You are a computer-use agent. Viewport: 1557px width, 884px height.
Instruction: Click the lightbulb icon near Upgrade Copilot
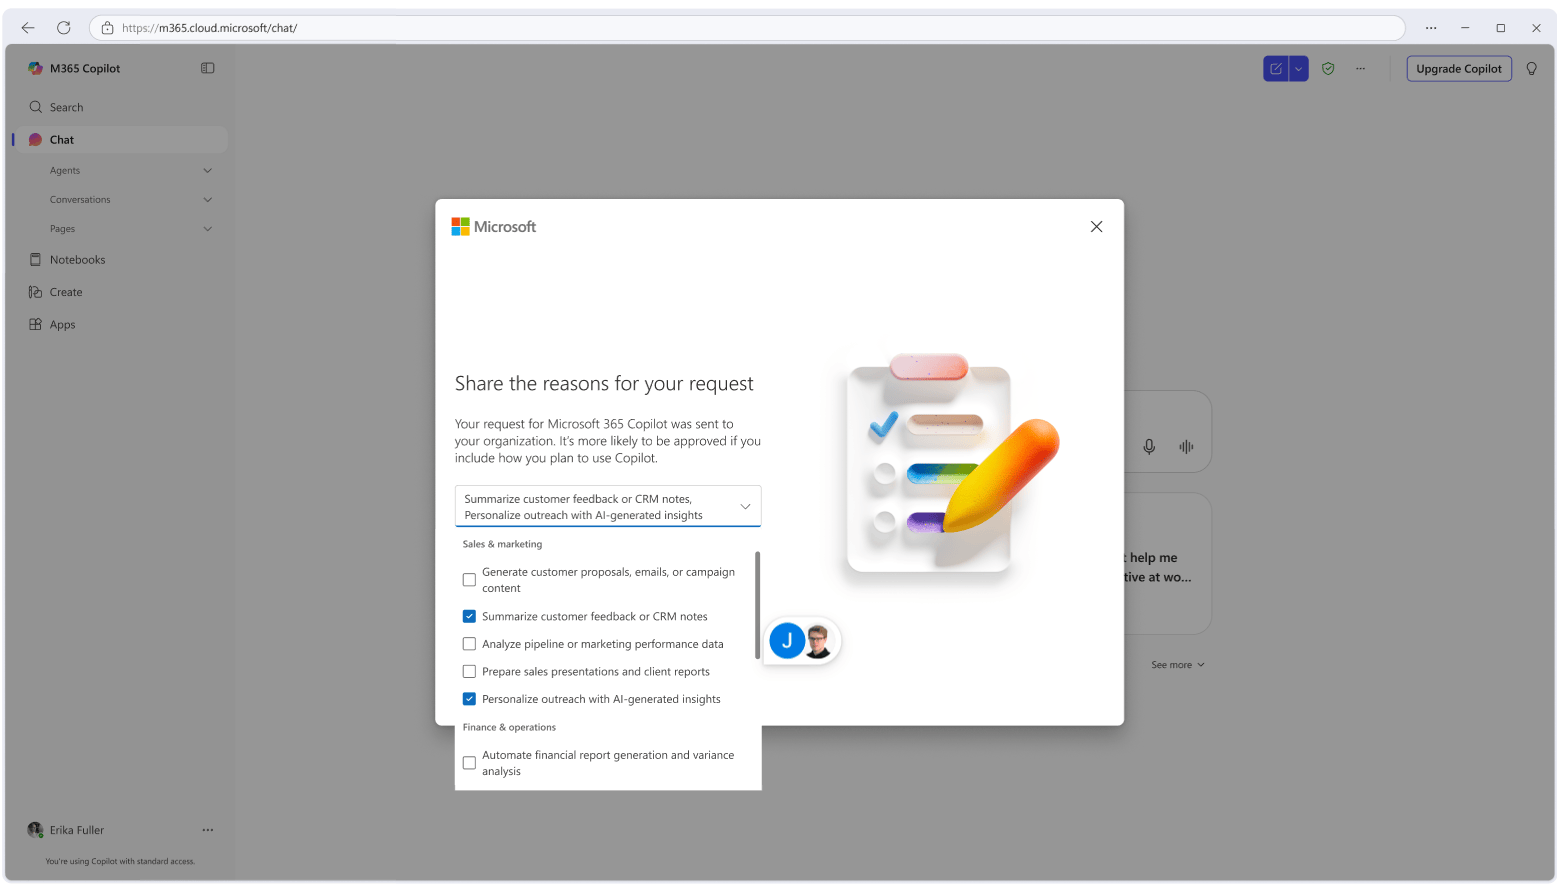(x=1532, y=68)
